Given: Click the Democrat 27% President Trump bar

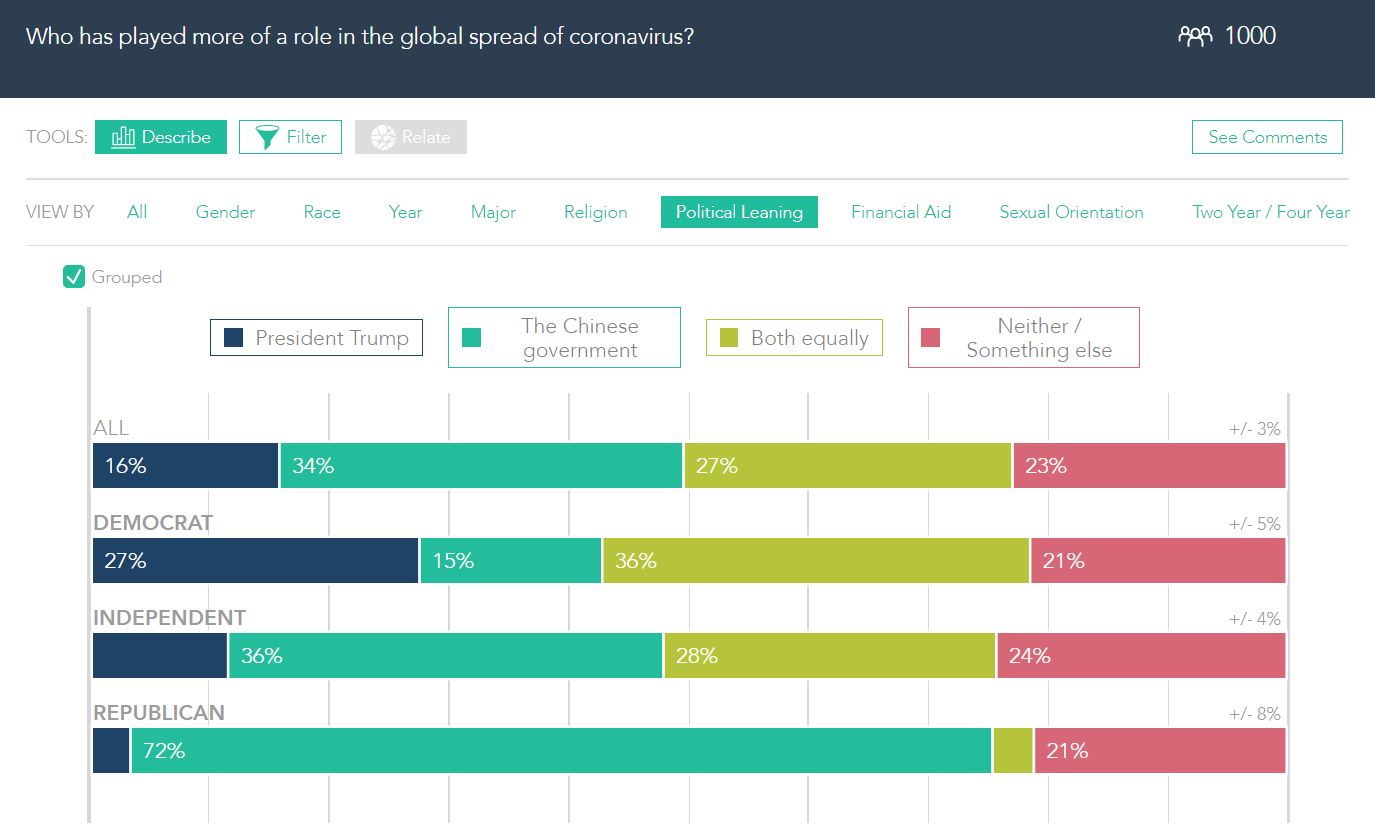Looking at the screenshot, I should [x=255, y=561].
